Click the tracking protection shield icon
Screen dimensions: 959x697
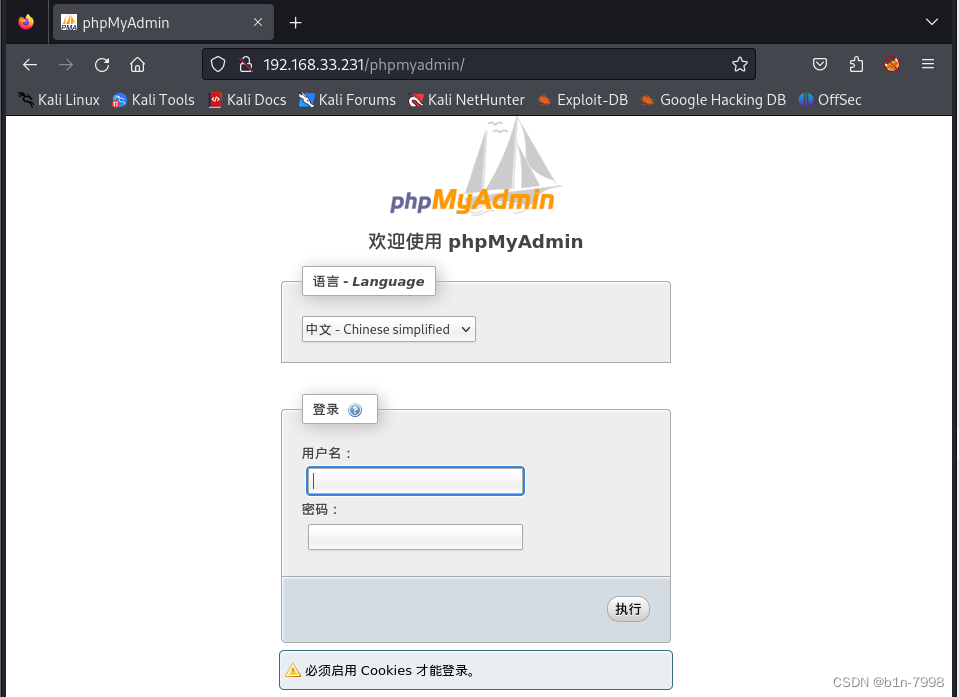pyautogui.click(x=218, y=64)
